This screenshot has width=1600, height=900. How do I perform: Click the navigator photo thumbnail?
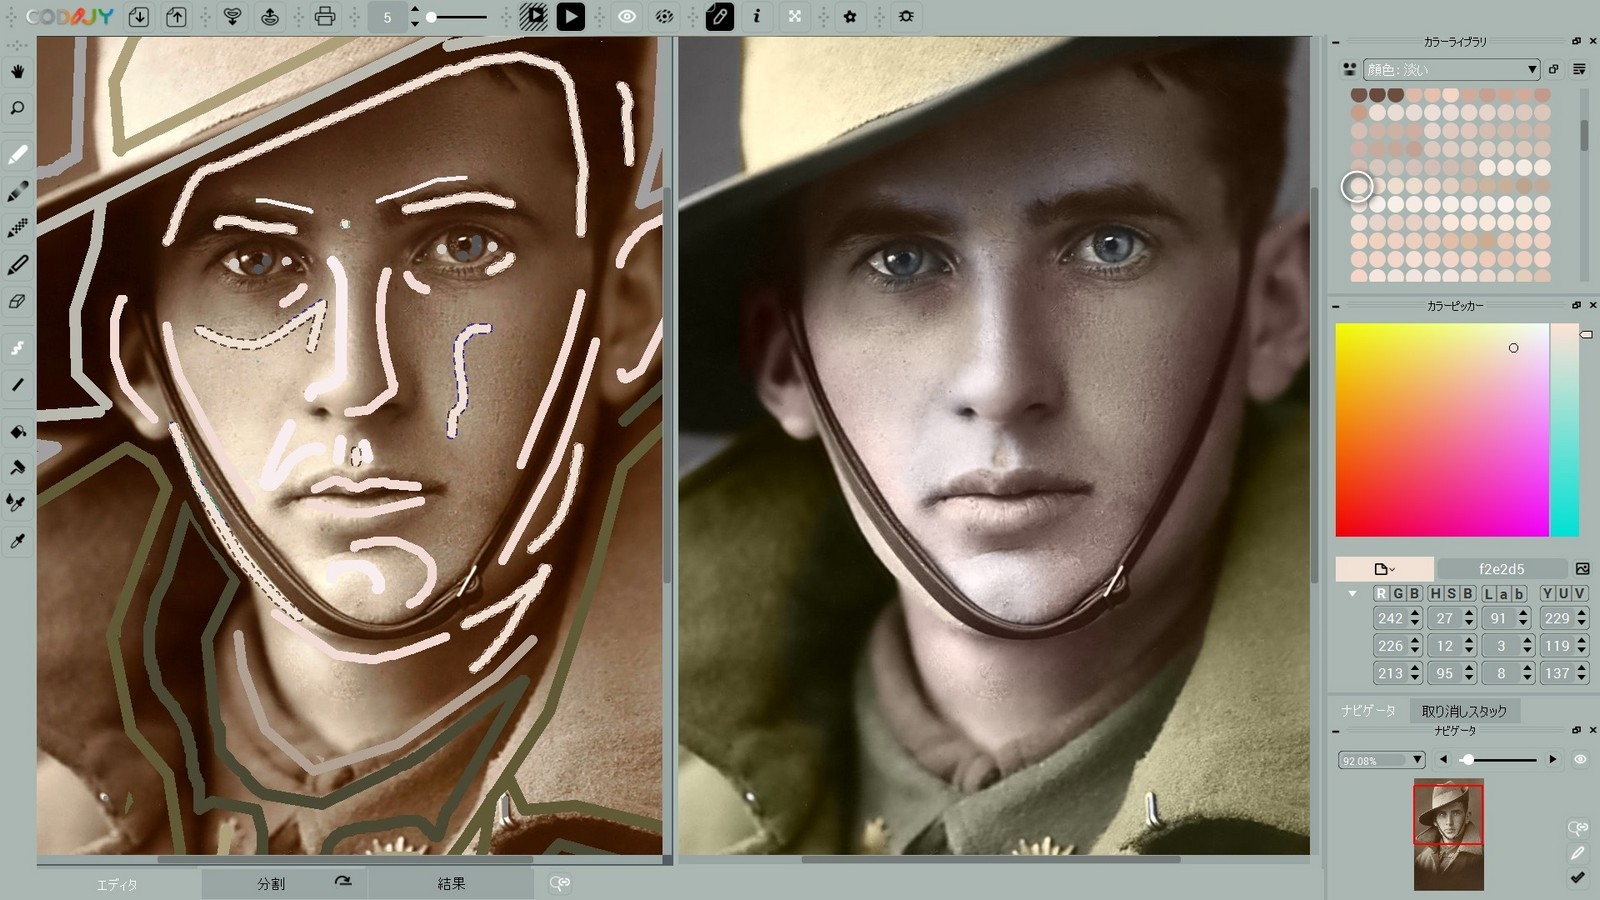[1448, 836]
